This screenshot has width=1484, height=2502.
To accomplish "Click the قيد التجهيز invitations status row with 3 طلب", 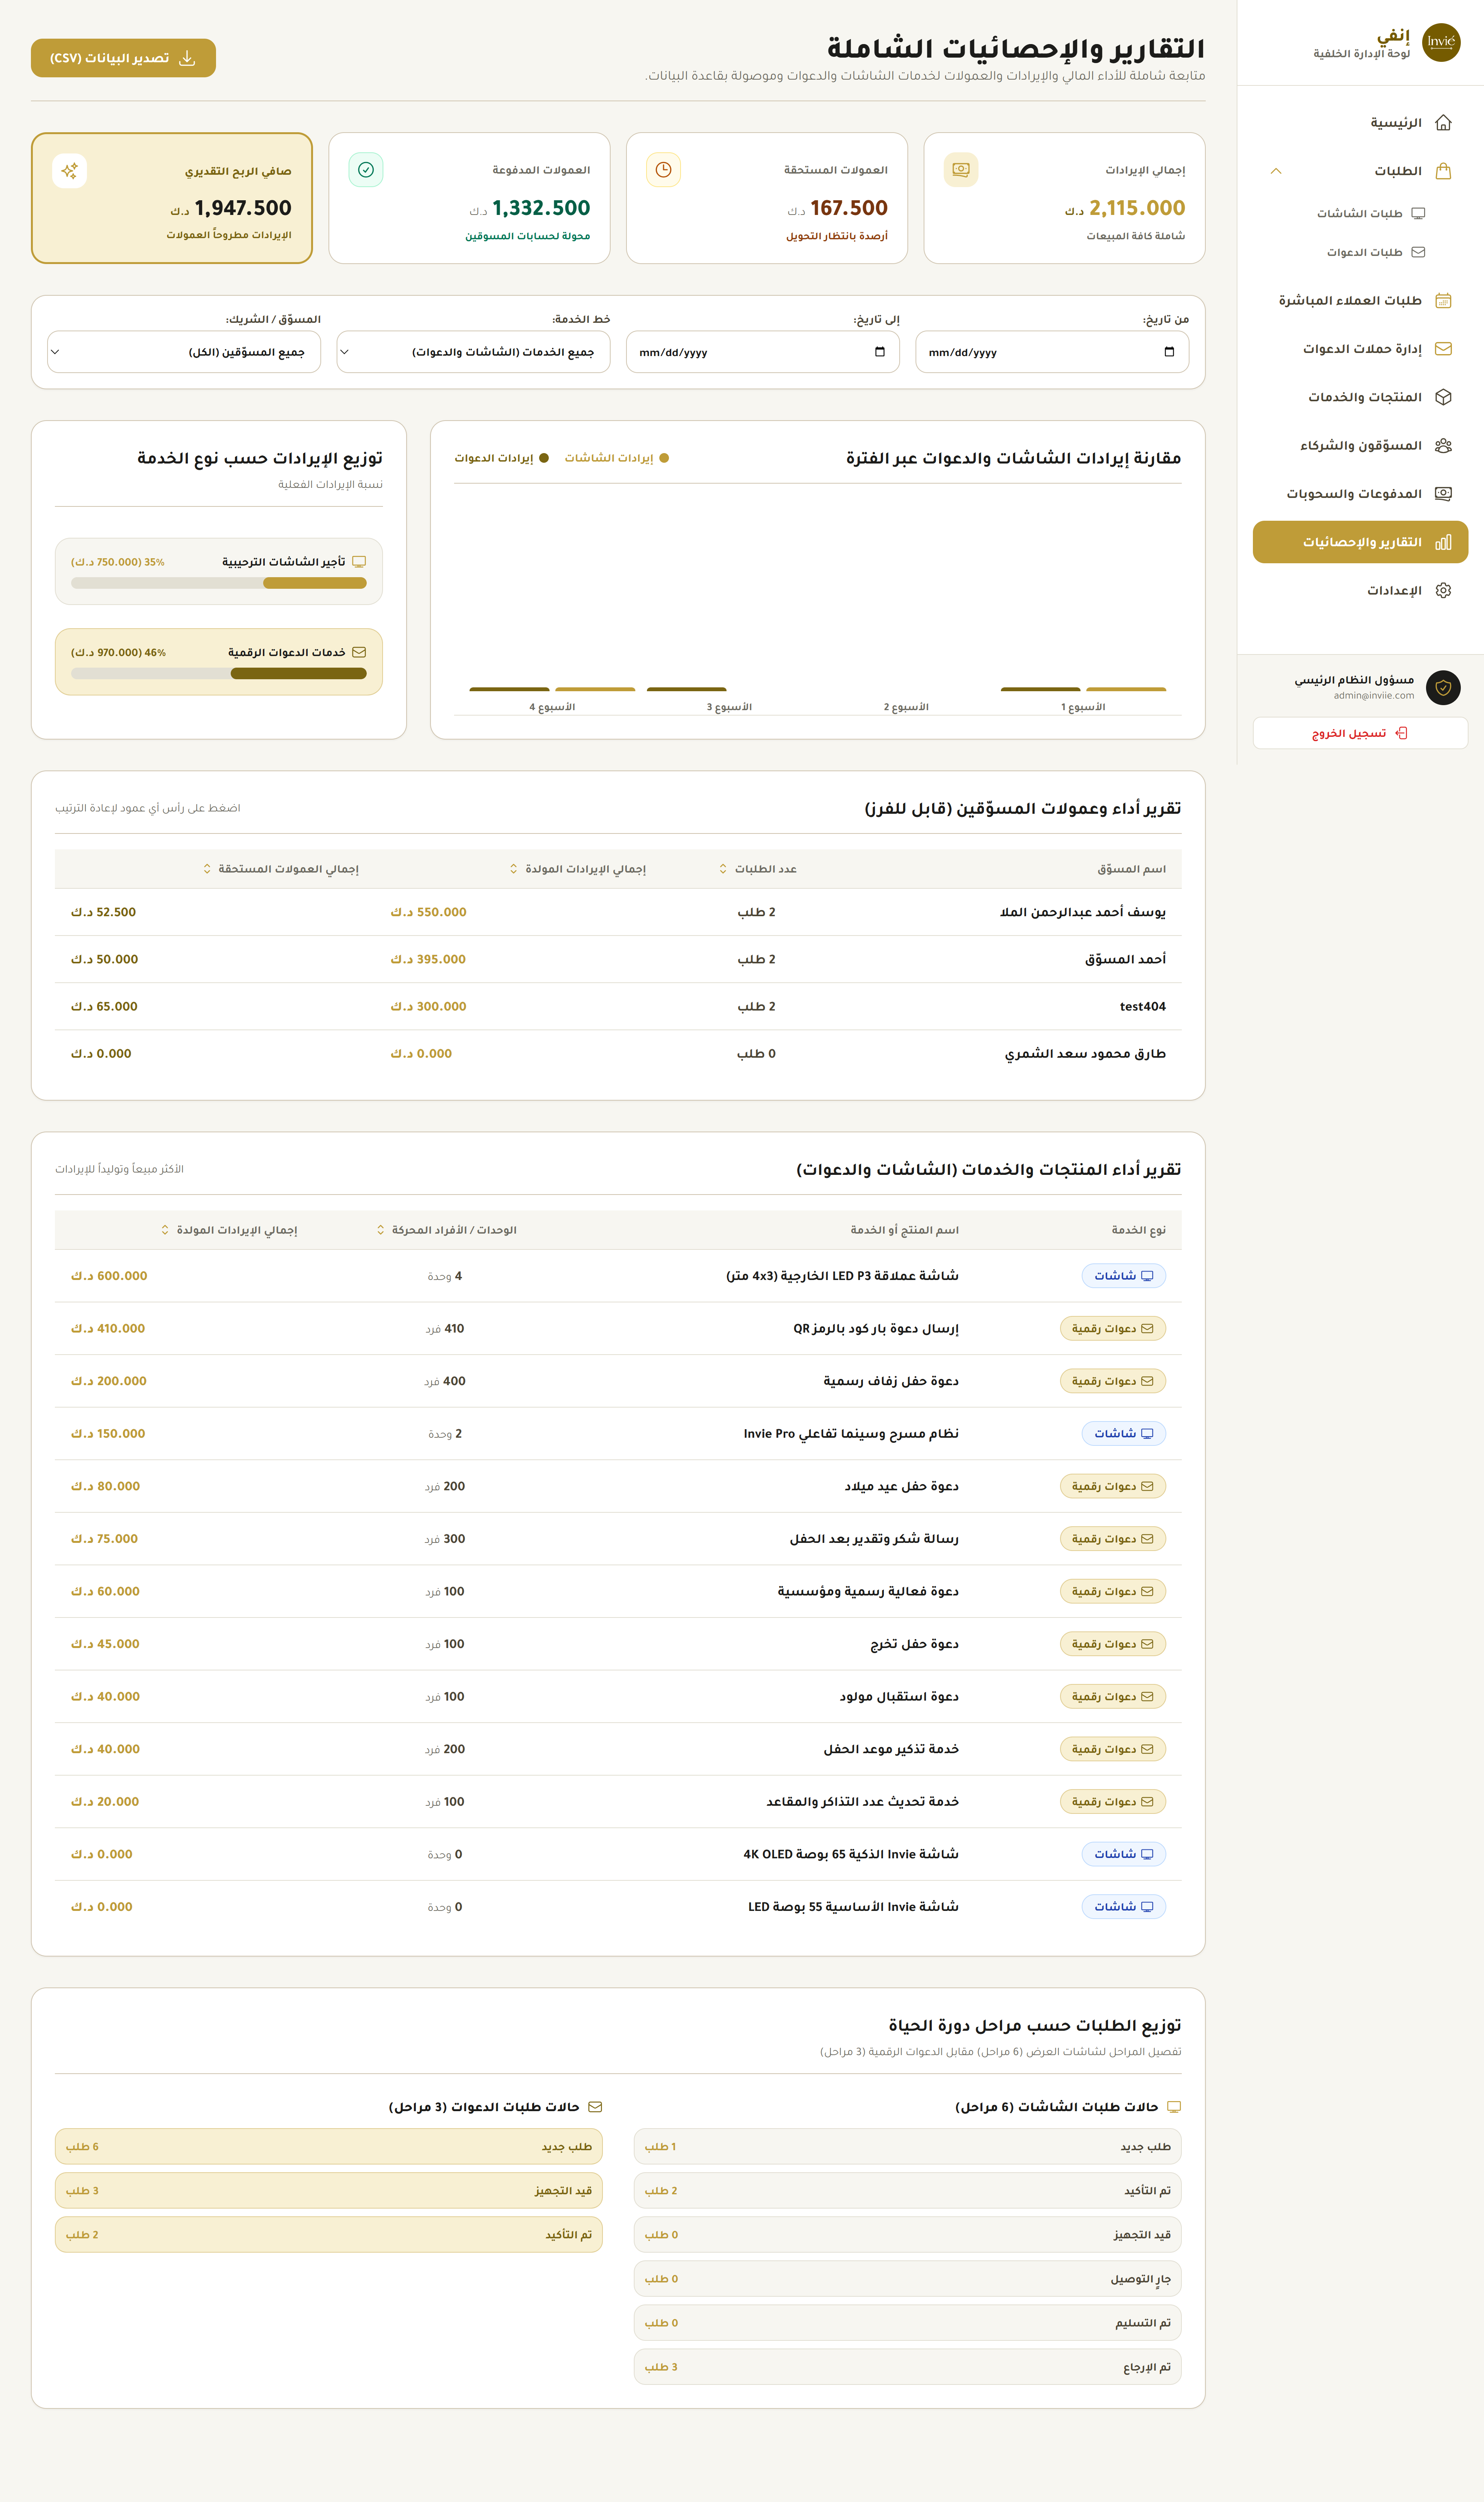I will pyautogui.click(x=328, y=2191).
